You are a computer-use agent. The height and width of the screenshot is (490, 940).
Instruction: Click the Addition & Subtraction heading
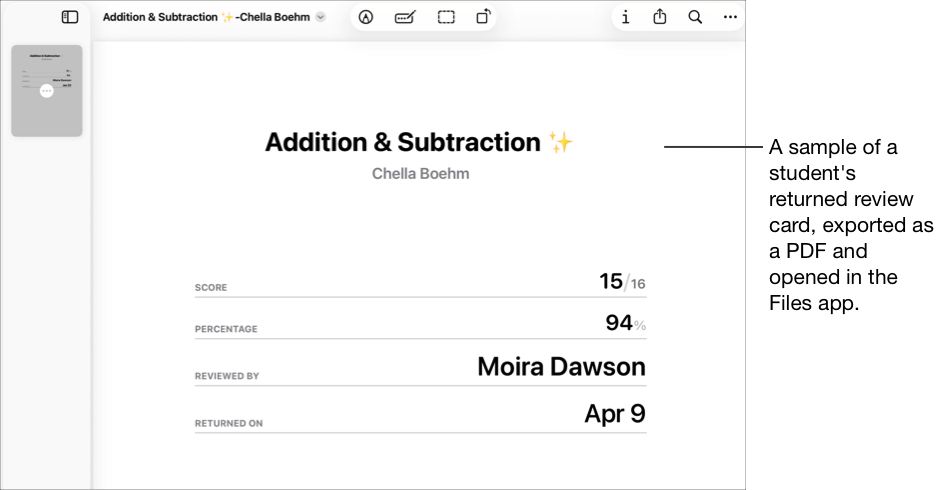pyautogui.click(x=403, y=142)
